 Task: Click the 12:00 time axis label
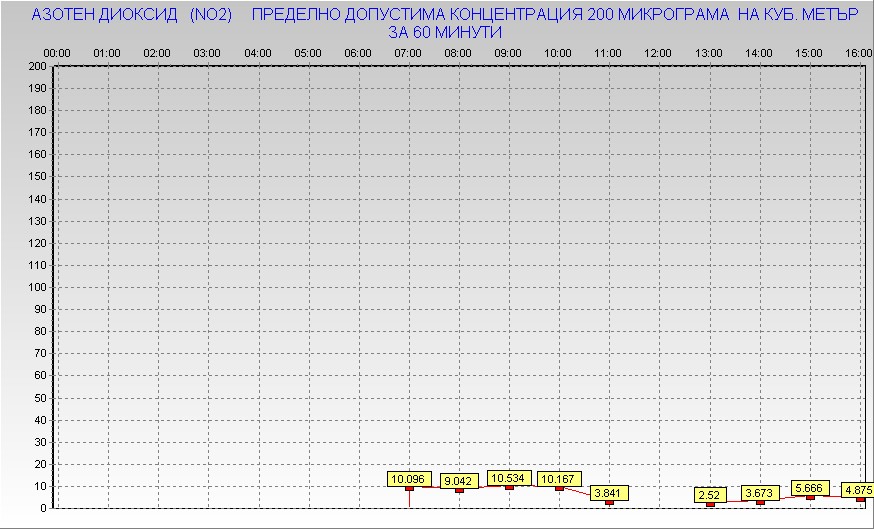click(x=658, y=52)
